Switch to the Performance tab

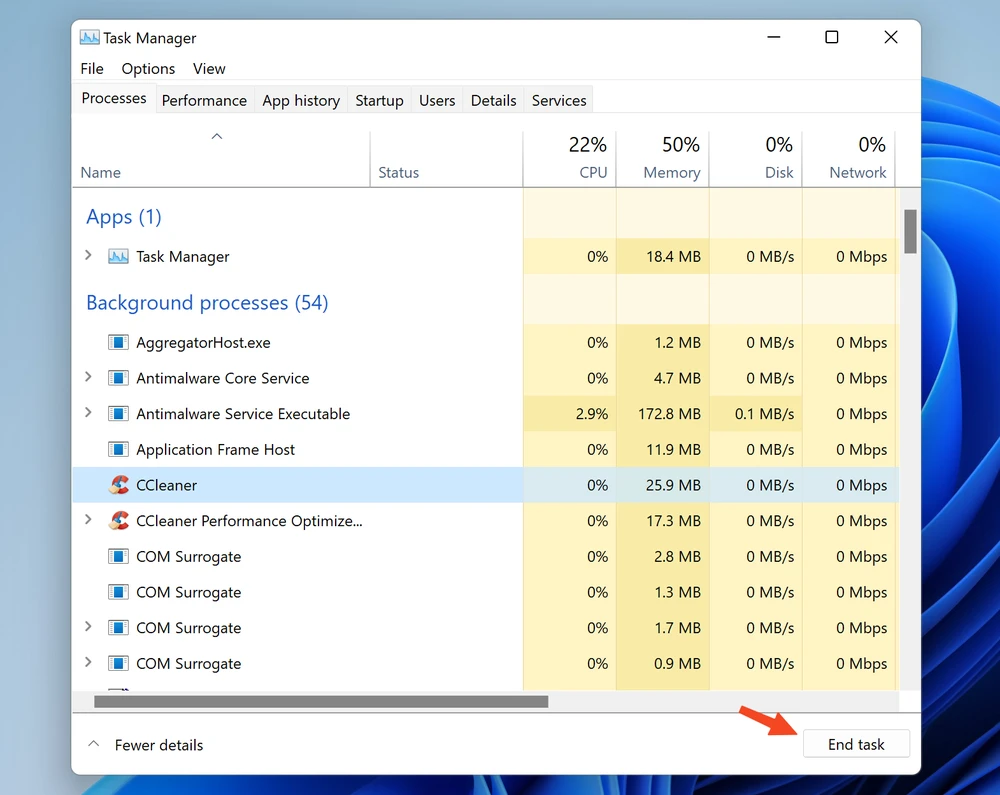point(204,100)
